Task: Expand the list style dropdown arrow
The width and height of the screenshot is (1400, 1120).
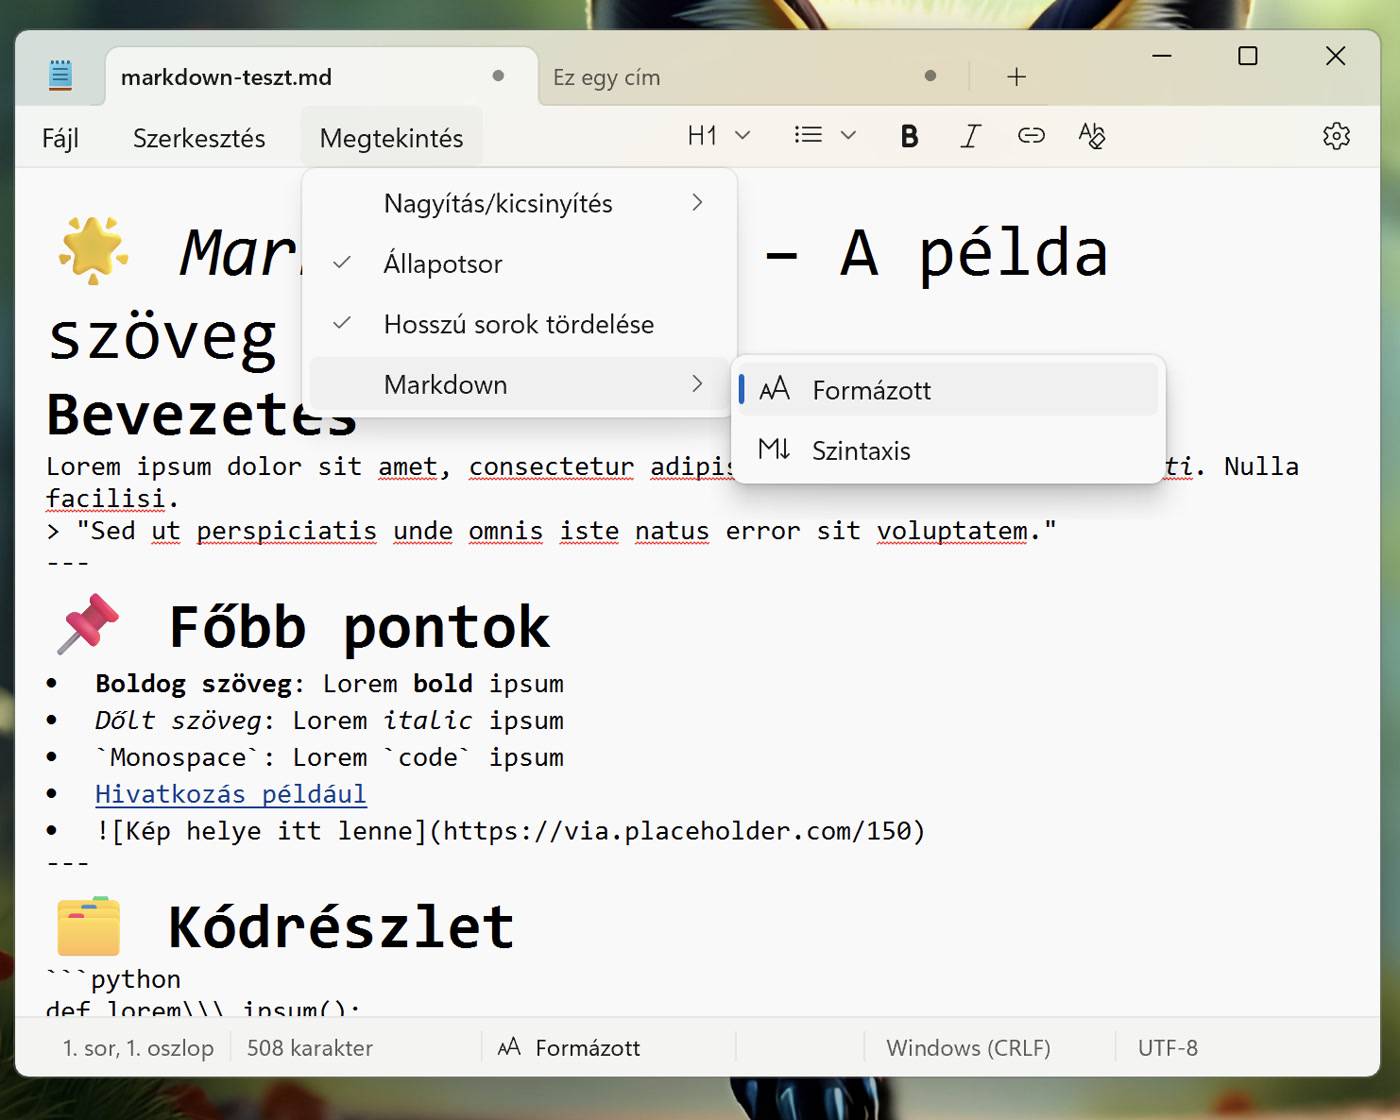Action: pos(848,135)
